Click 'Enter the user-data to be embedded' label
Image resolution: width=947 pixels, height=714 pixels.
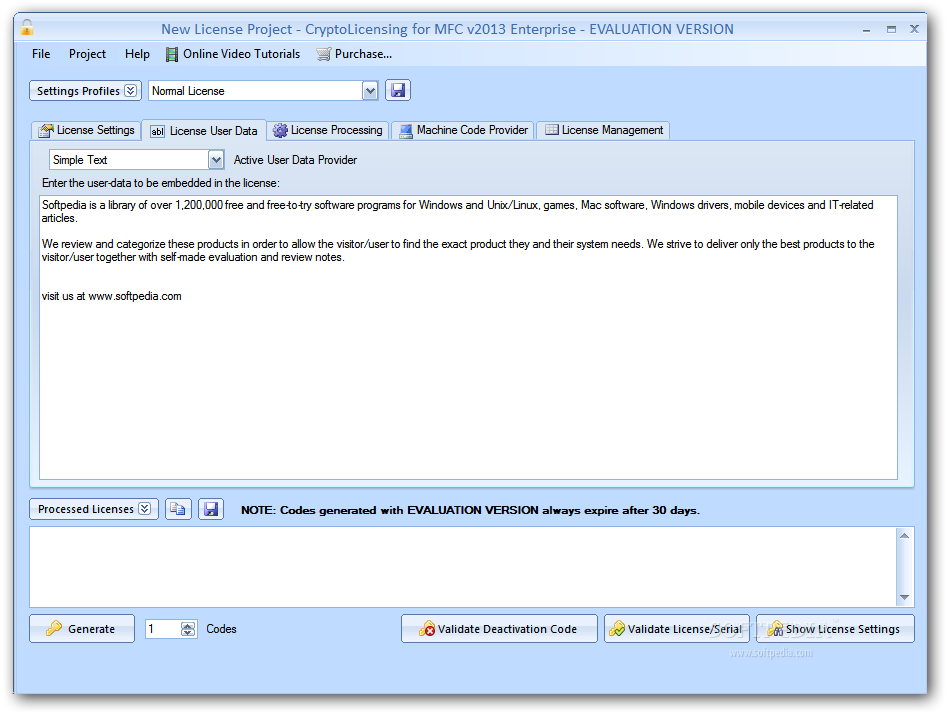[x=161, y=183]
